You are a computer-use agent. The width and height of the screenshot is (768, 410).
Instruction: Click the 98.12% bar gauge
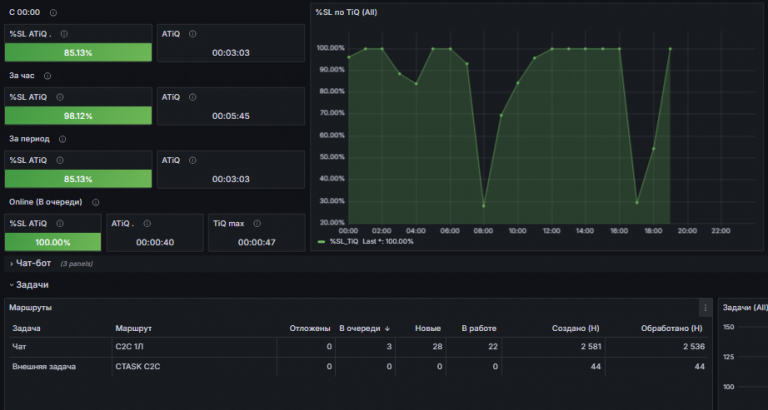pyautogui.click(x=78, y=116)
